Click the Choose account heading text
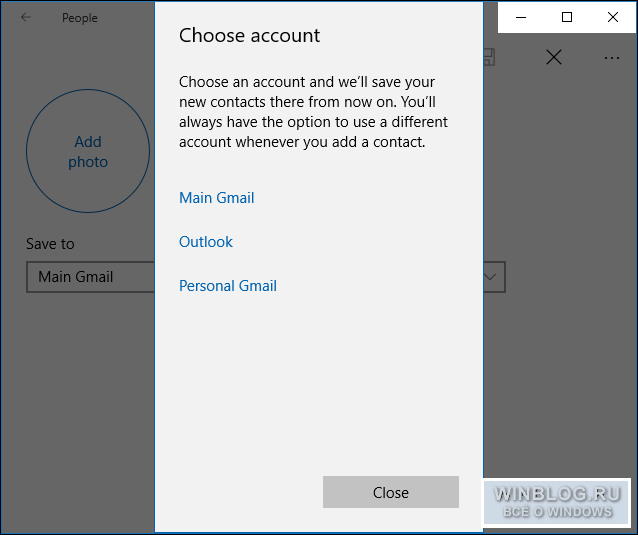638x535 pixels. tap(249, 35)
